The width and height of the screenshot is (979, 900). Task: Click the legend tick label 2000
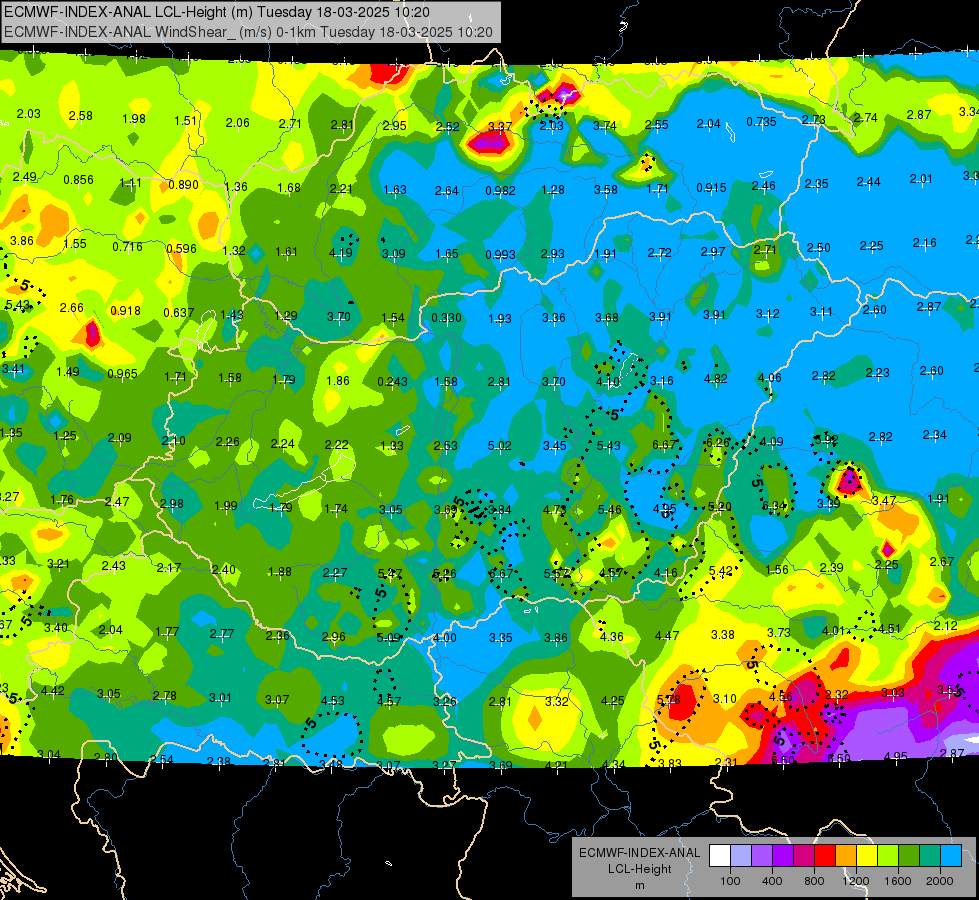coord(939,881)
